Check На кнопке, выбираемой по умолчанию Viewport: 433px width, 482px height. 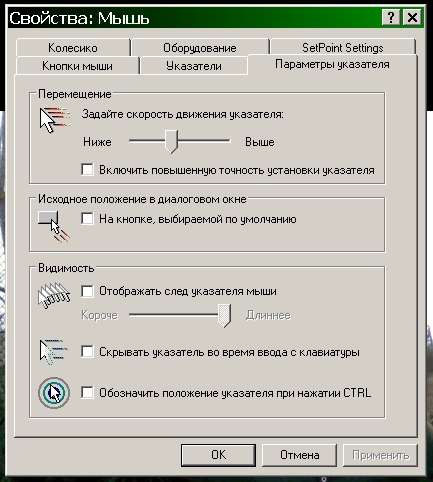(87, 219)
